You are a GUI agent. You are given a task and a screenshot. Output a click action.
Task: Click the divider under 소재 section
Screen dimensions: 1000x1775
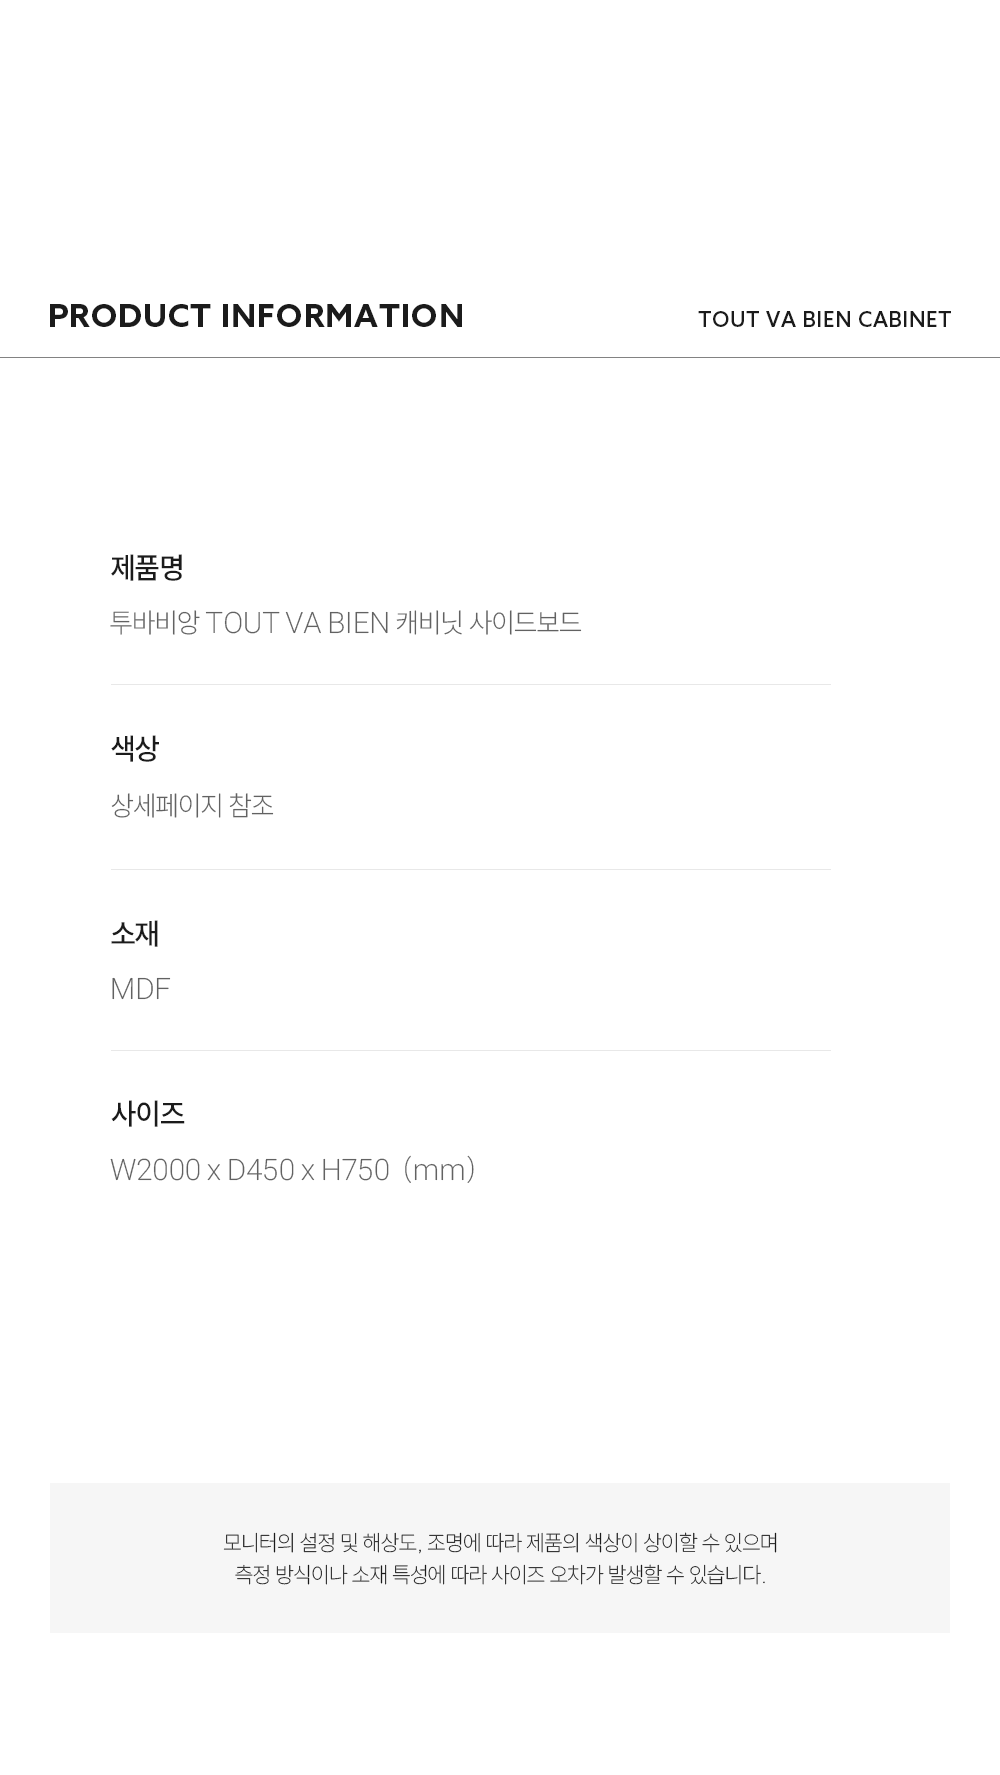(x=470, y=1051)
